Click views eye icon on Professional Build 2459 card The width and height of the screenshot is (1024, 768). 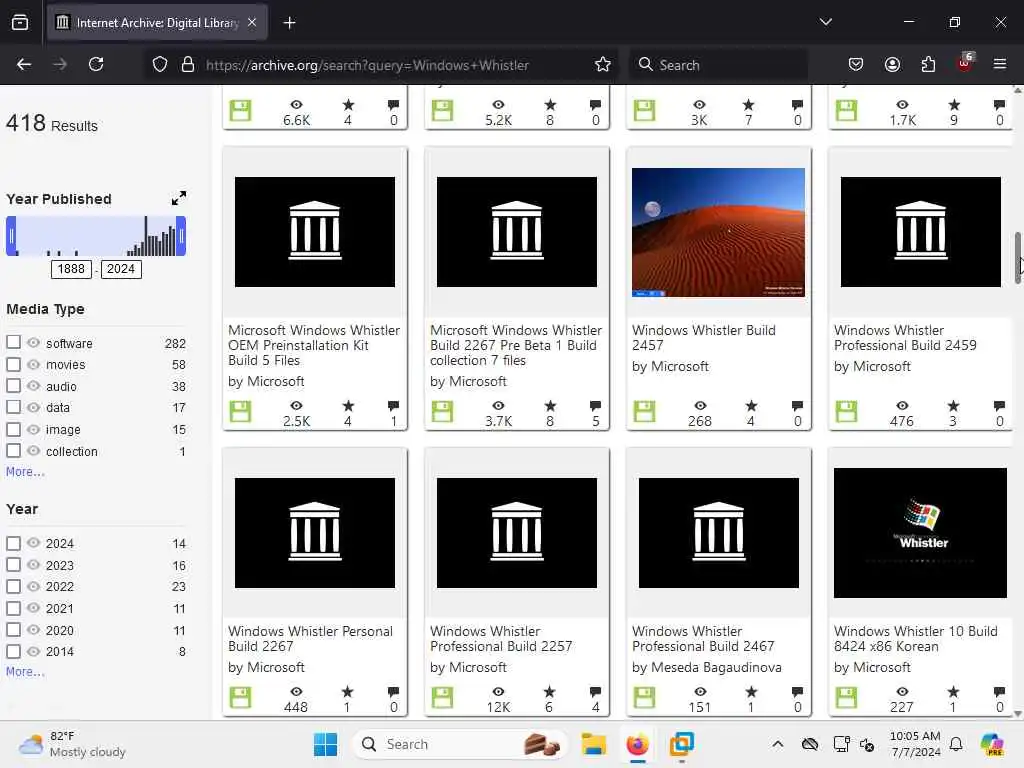902,406
